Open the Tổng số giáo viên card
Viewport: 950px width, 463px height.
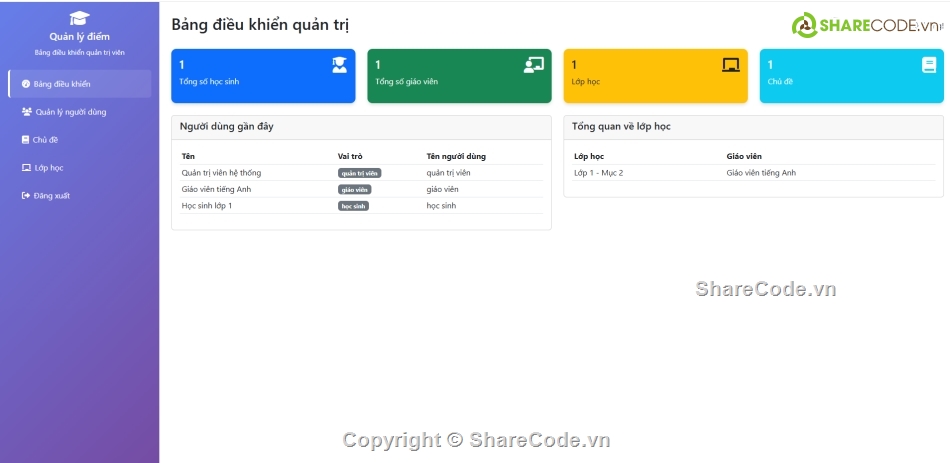459,75
